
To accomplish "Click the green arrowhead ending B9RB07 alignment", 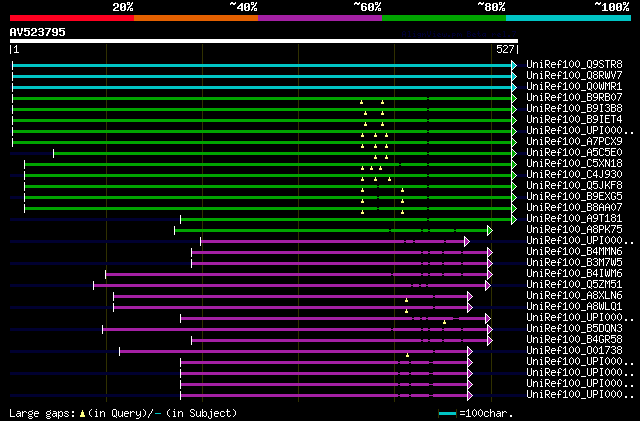I will pos(514,98).
